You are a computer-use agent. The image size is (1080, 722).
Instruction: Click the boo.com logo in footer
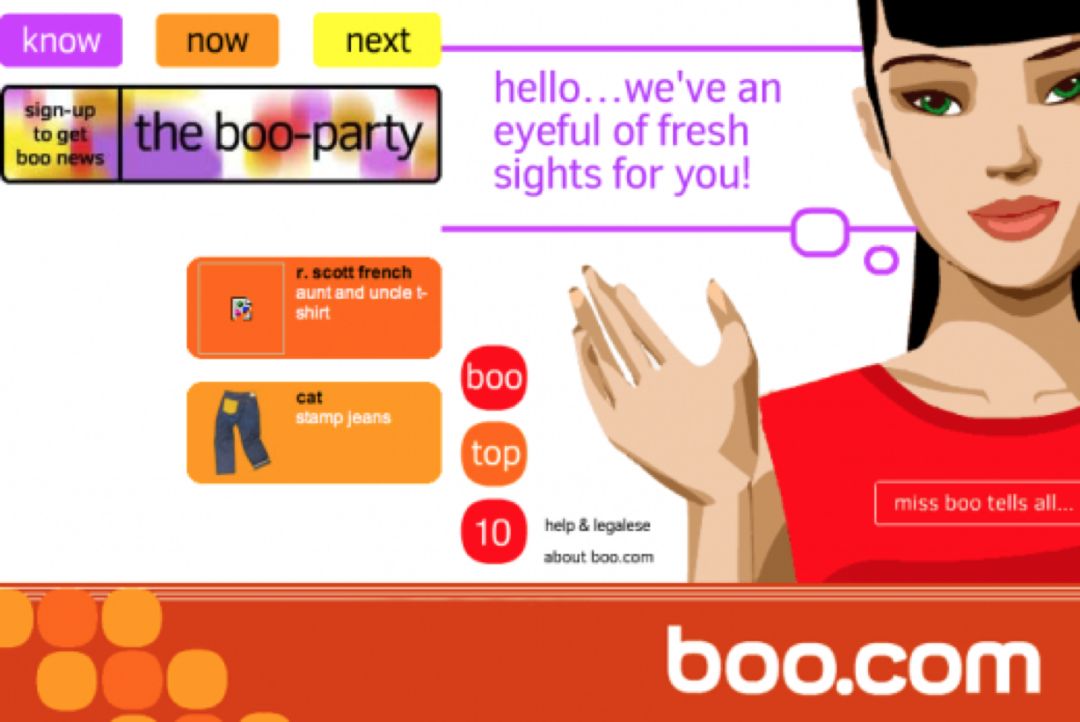point(853,660)
